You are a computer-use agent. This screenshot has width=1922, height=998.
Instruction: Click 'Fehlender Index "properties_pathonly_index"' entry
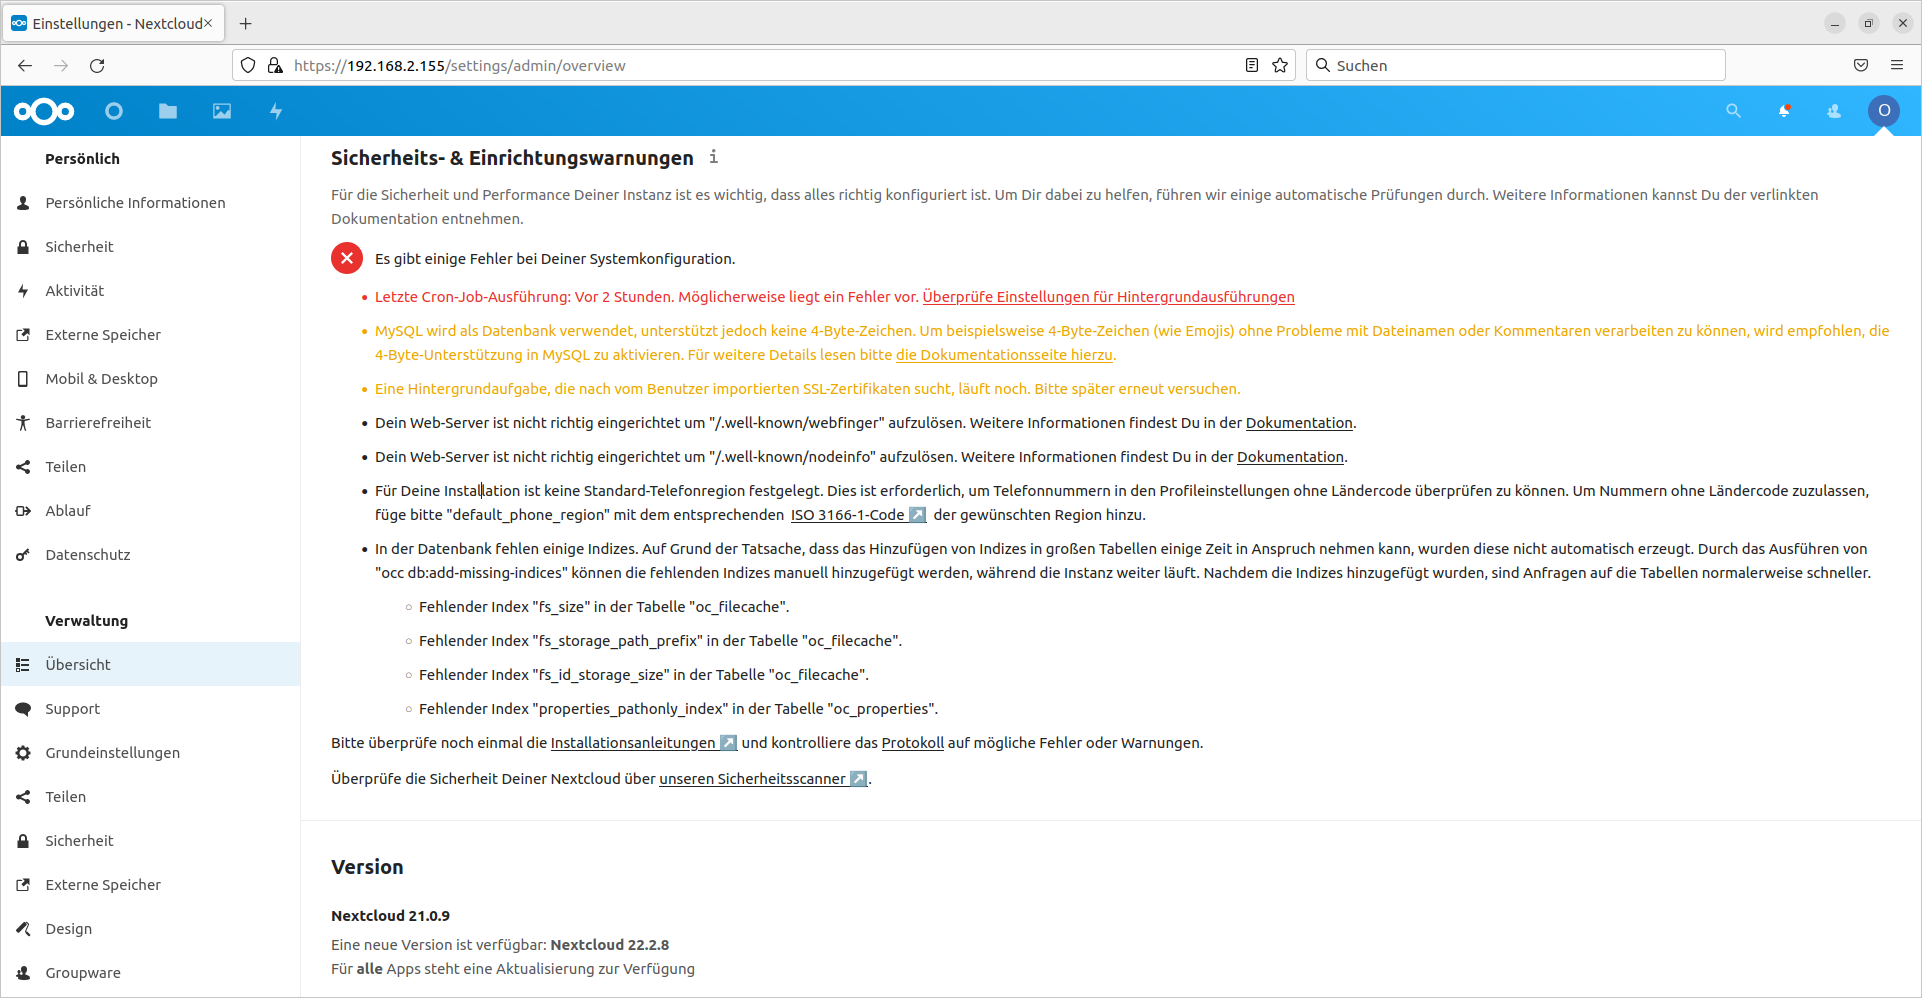click(x=678, y=709)
